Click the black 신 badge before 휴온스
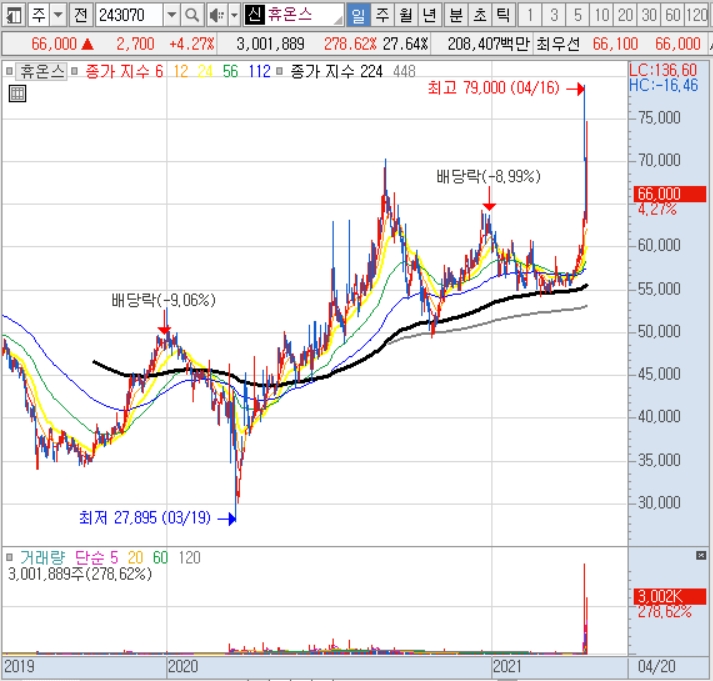This screenshot has height=681, width=713. [x=255, y=15]
